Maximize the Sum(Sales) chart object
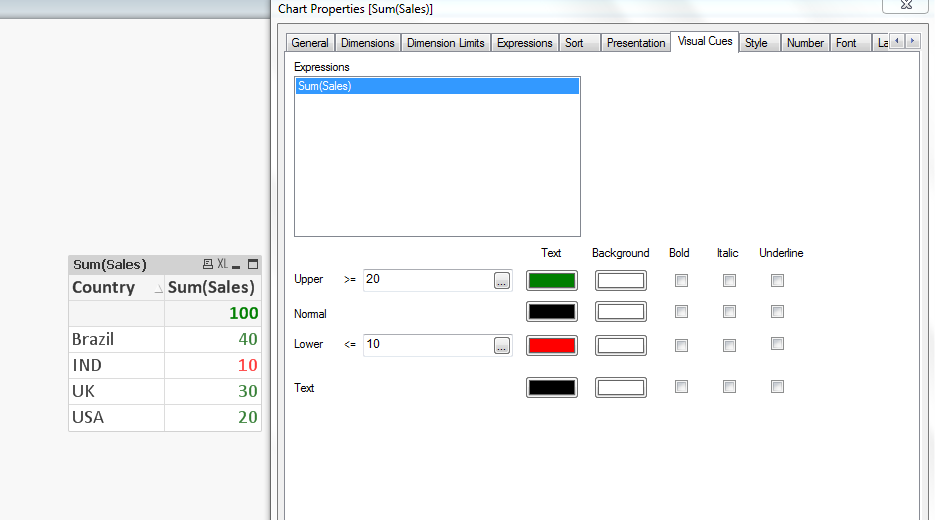Image resolution: width=935 pixels, height=520 pixels. [253, 264]
